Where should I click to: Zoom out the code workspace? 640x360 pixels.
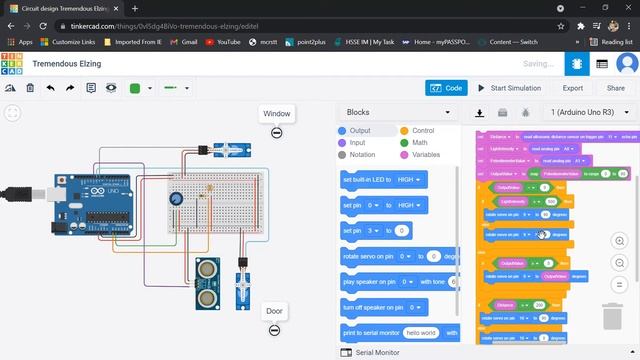[619, 263]
